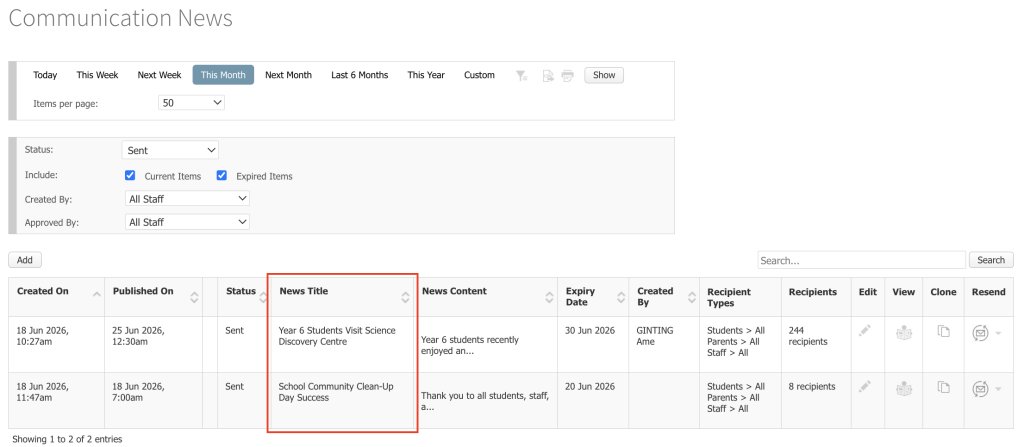
Task: Clone the Year 6 Students news item
Action: [x=943, y=331]
